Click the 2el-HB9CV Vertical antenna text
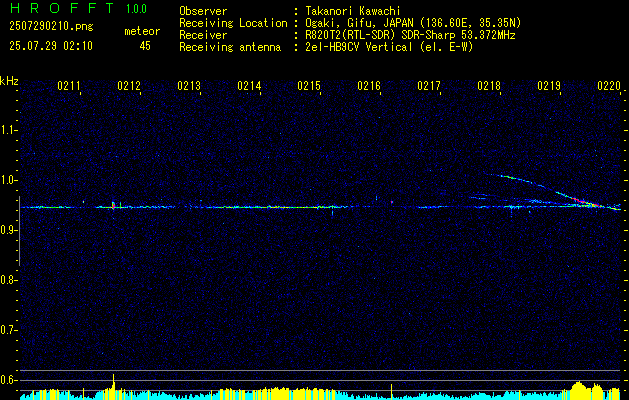This screenshot has height=400, width=629. point(389,47)
